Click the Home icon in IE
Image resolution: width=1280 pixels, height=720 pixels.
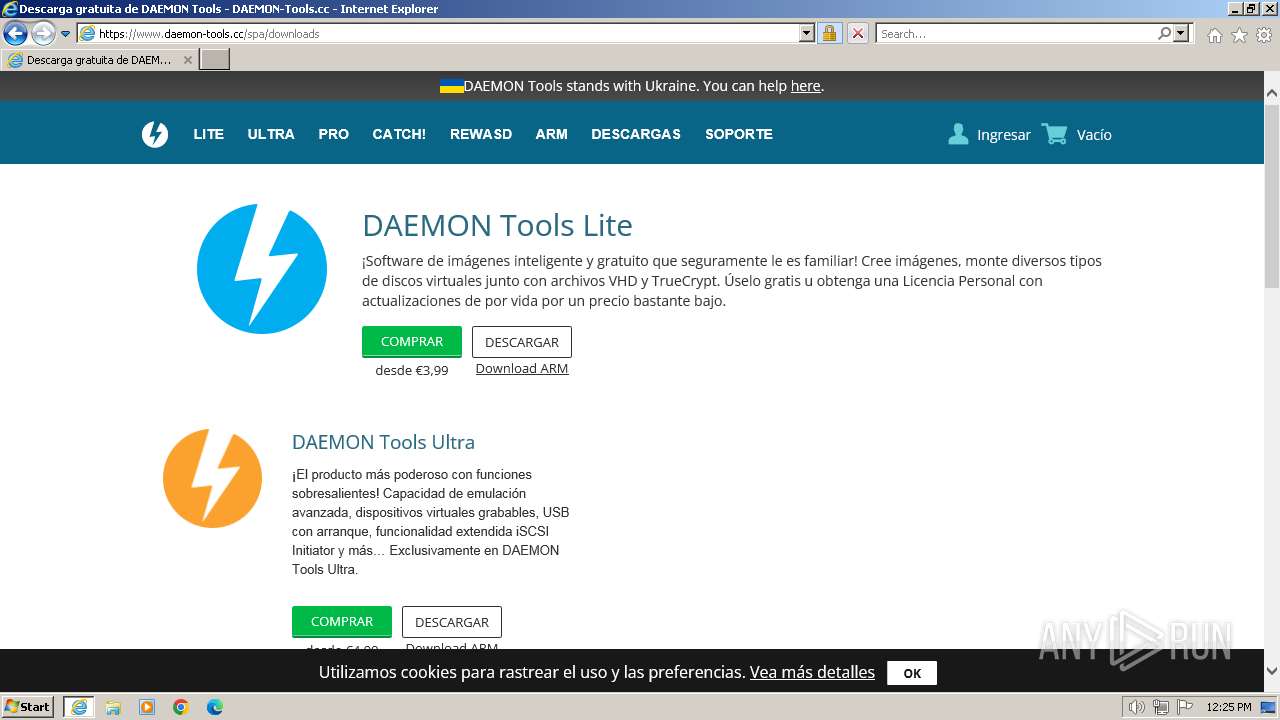1214,35
